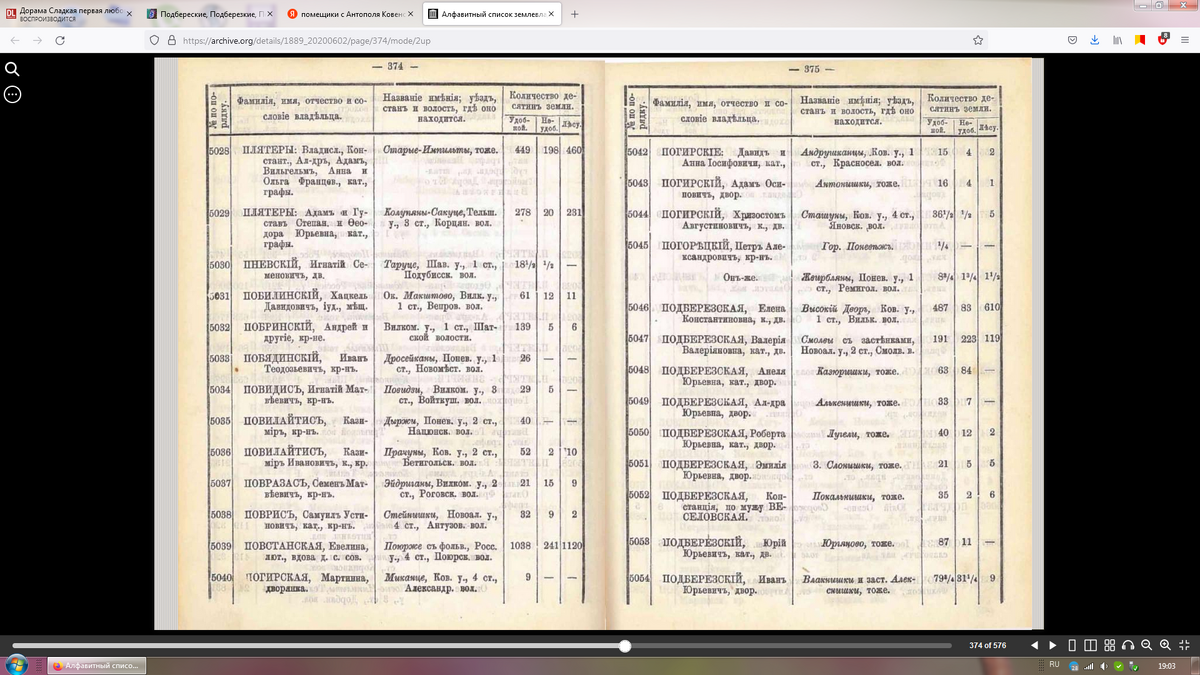
Task: Select the Алфавитный список землевладельцев tab
Action: [x=490, y=15]
